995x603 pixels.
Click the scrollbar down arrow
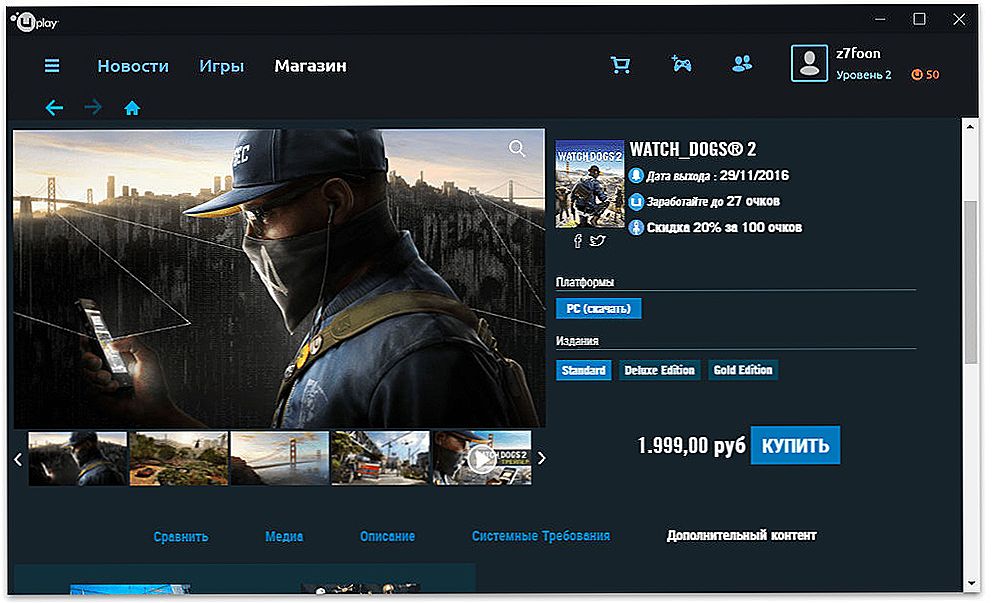coord(970,583)
